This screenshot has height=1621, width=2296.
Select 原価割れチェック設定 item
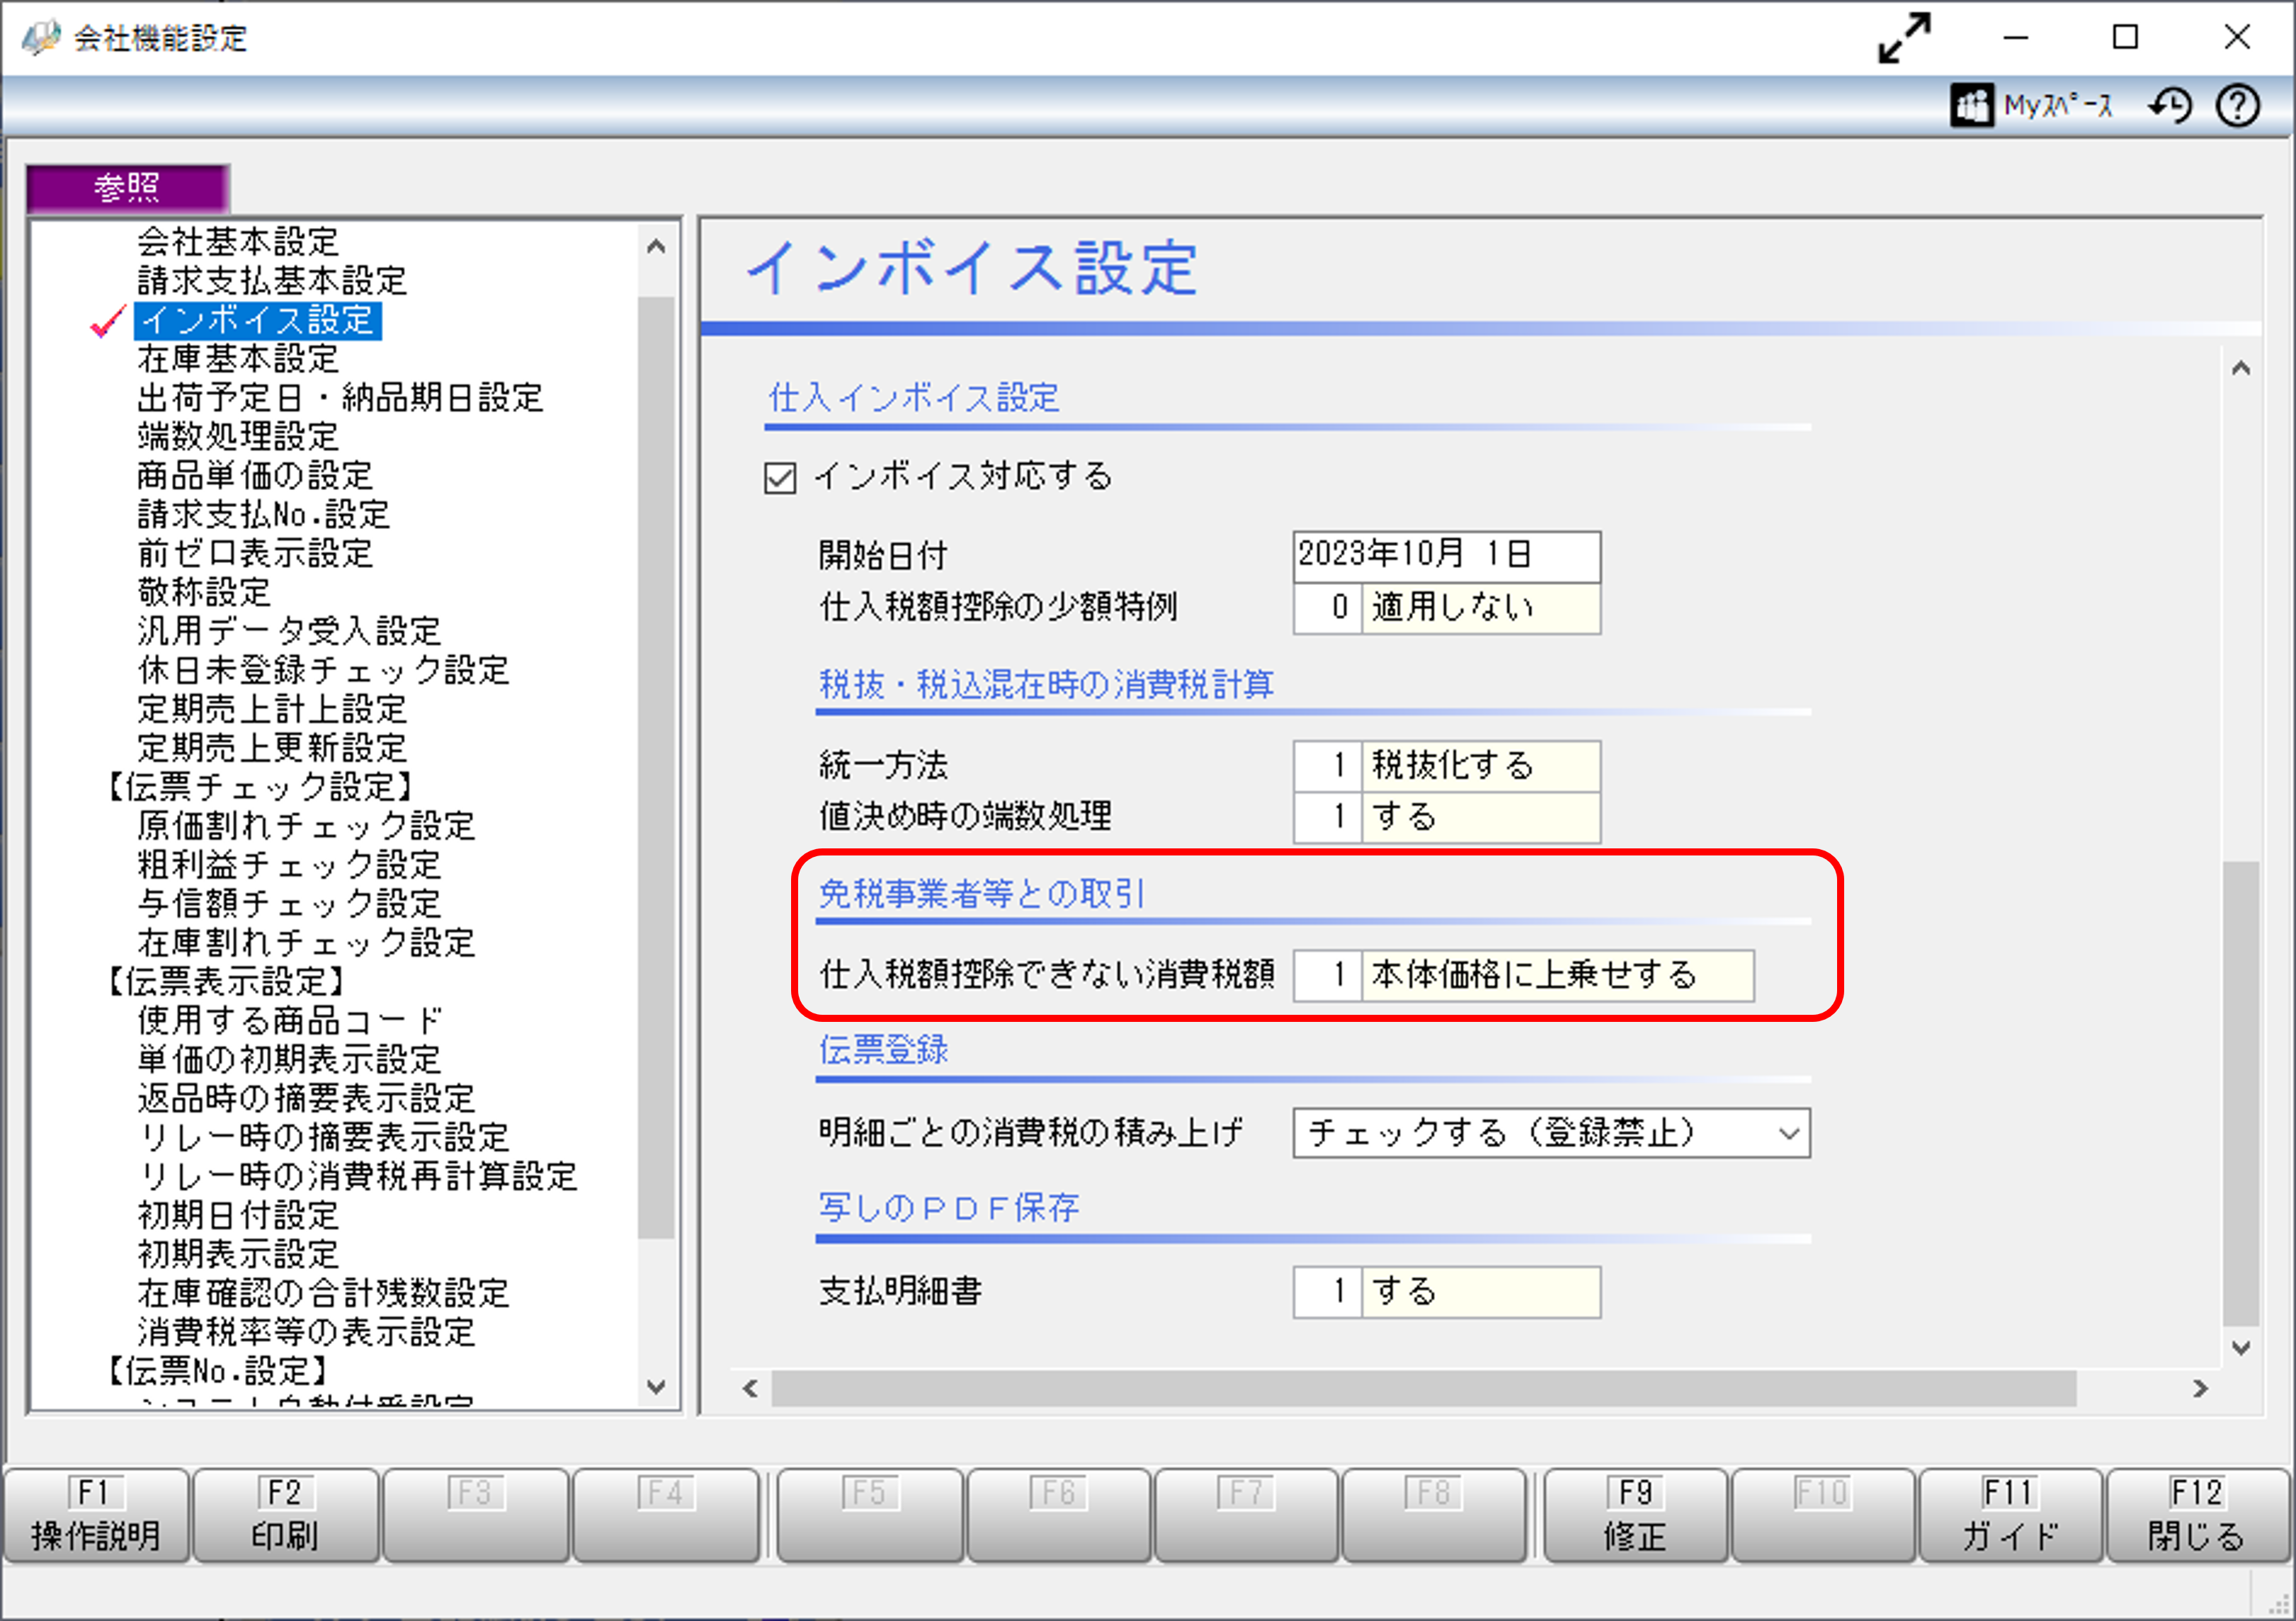coord(306,826)
